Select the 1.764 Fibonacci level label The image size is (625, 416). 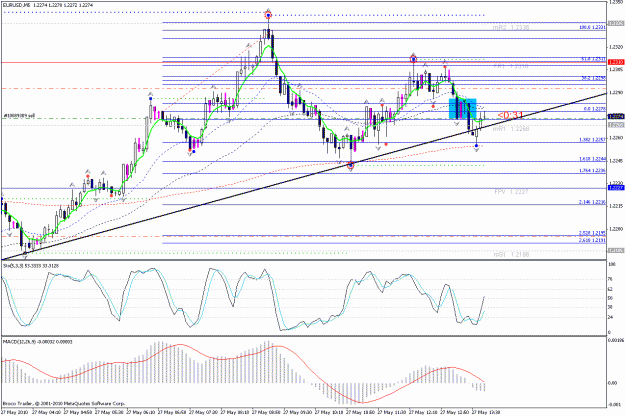point(592,171)
